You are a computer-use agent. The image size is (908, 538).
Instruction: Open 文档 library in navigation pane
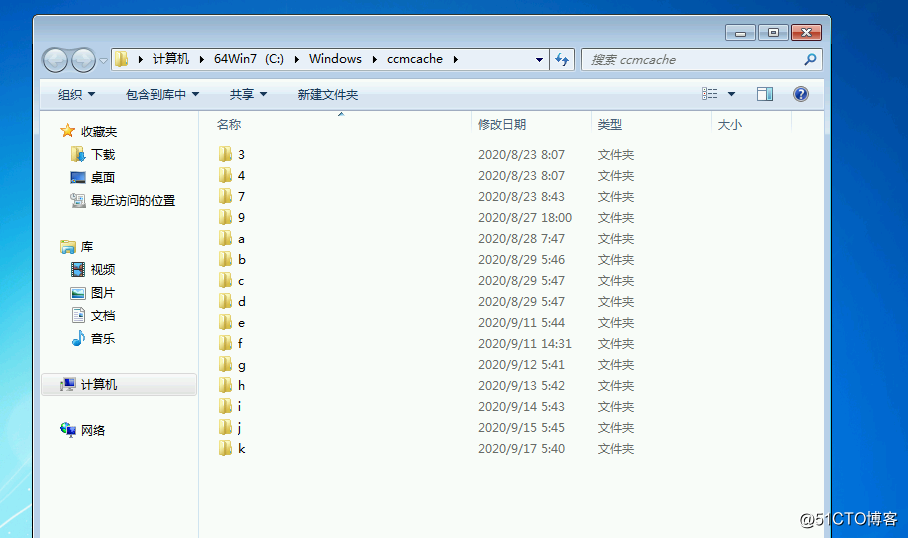[103, 316]
